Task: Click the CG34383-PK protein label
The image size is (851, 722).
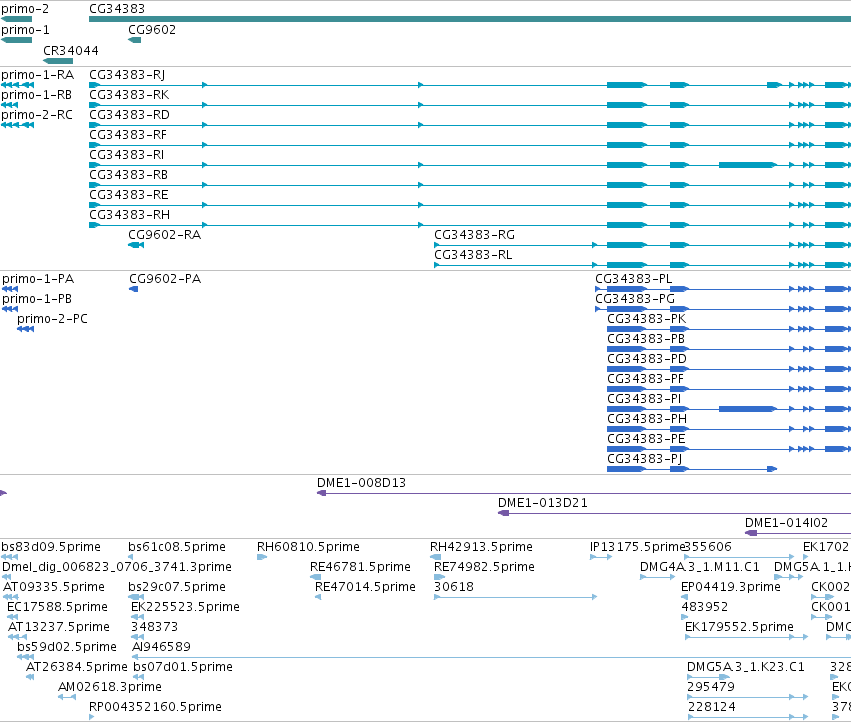Action: [x=647, y=319]
